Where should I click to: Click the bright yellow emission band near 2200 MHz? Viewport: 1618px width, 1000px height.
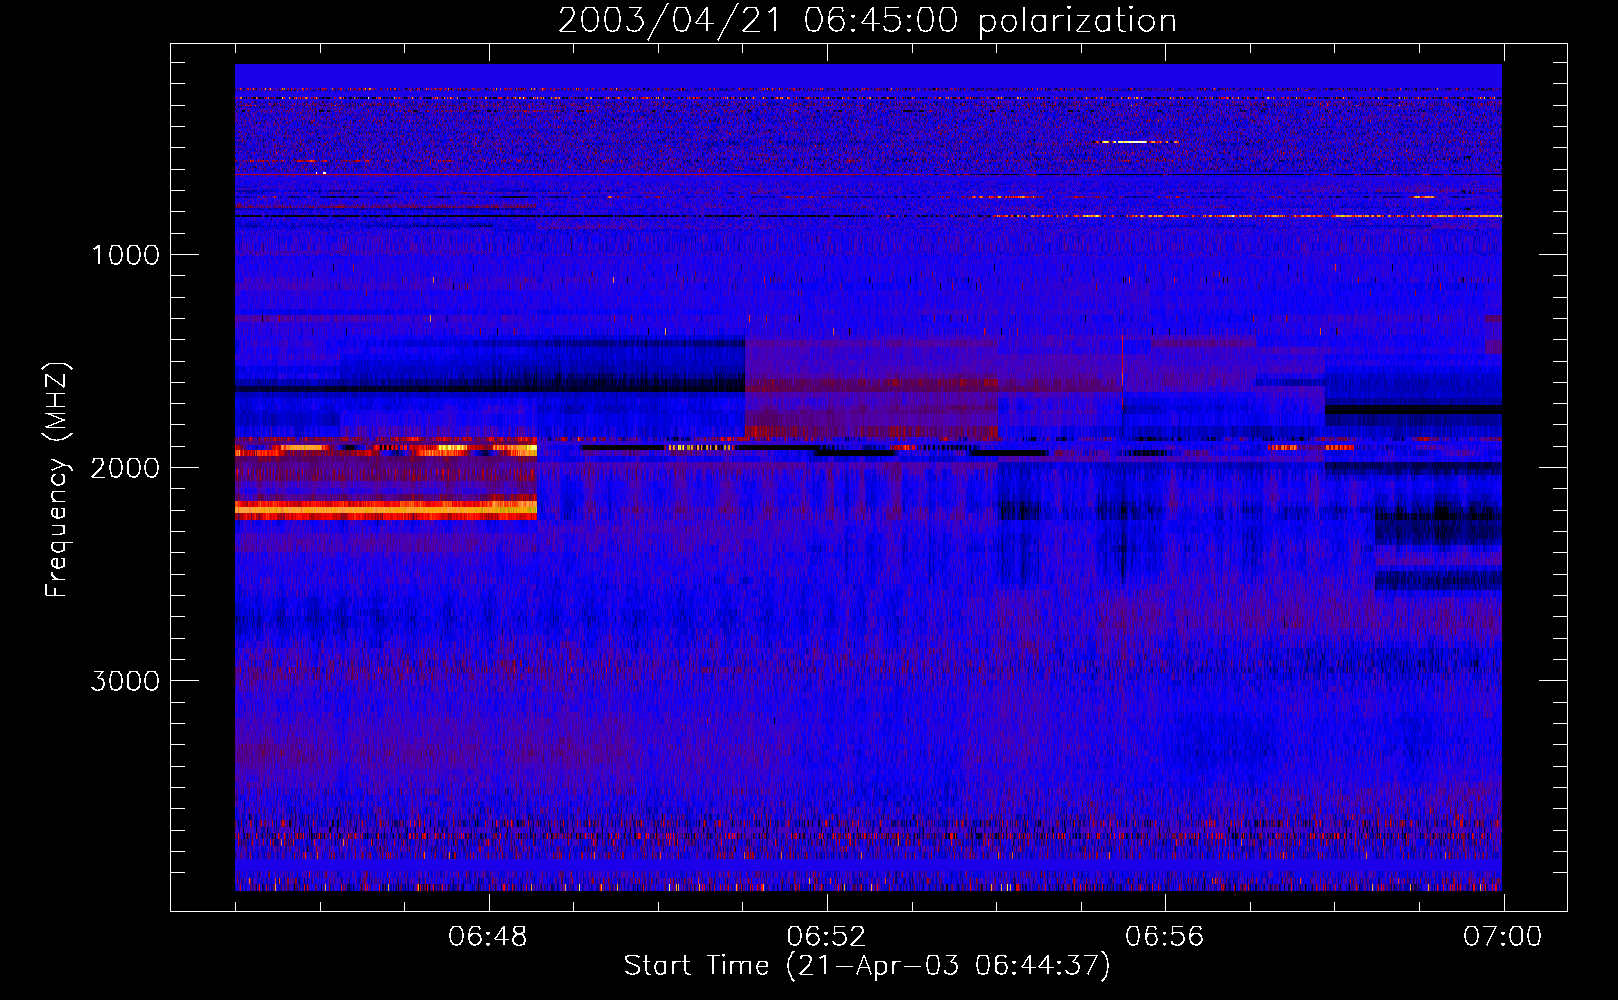pos(386,509)
